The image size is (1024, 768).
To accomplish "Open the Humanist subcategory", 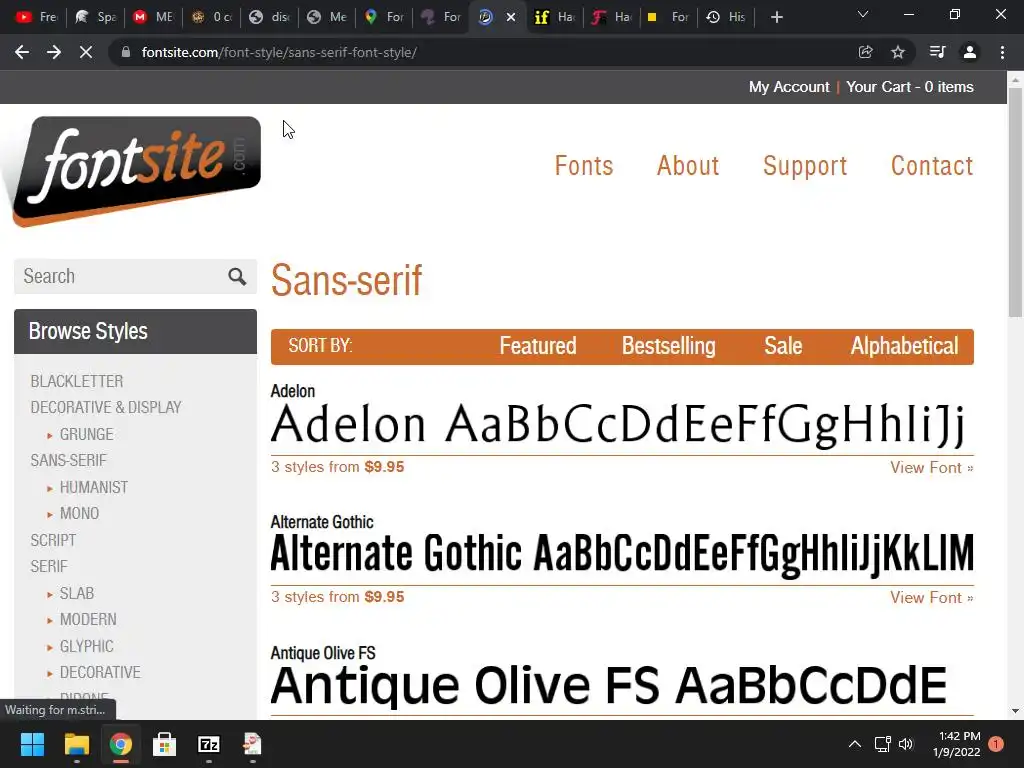I will (x=93, y=487).
